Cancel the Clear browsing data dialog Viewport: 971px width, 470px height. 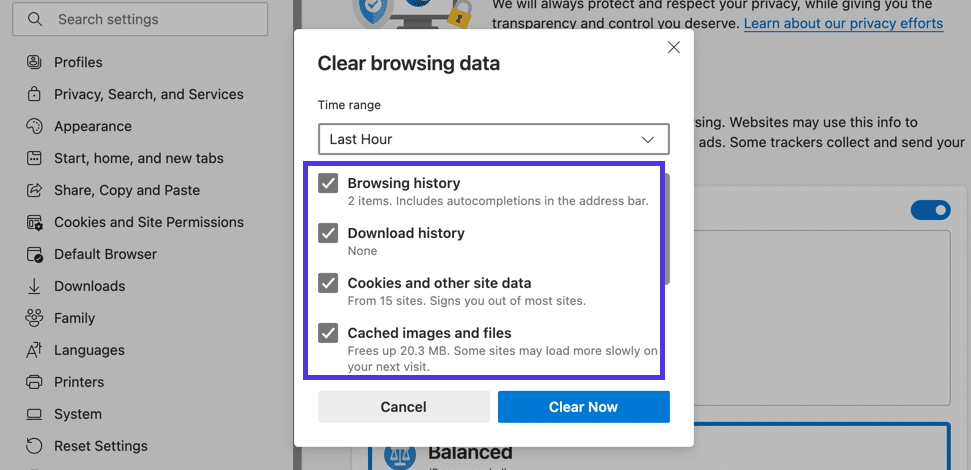click(x=404, y=407)
